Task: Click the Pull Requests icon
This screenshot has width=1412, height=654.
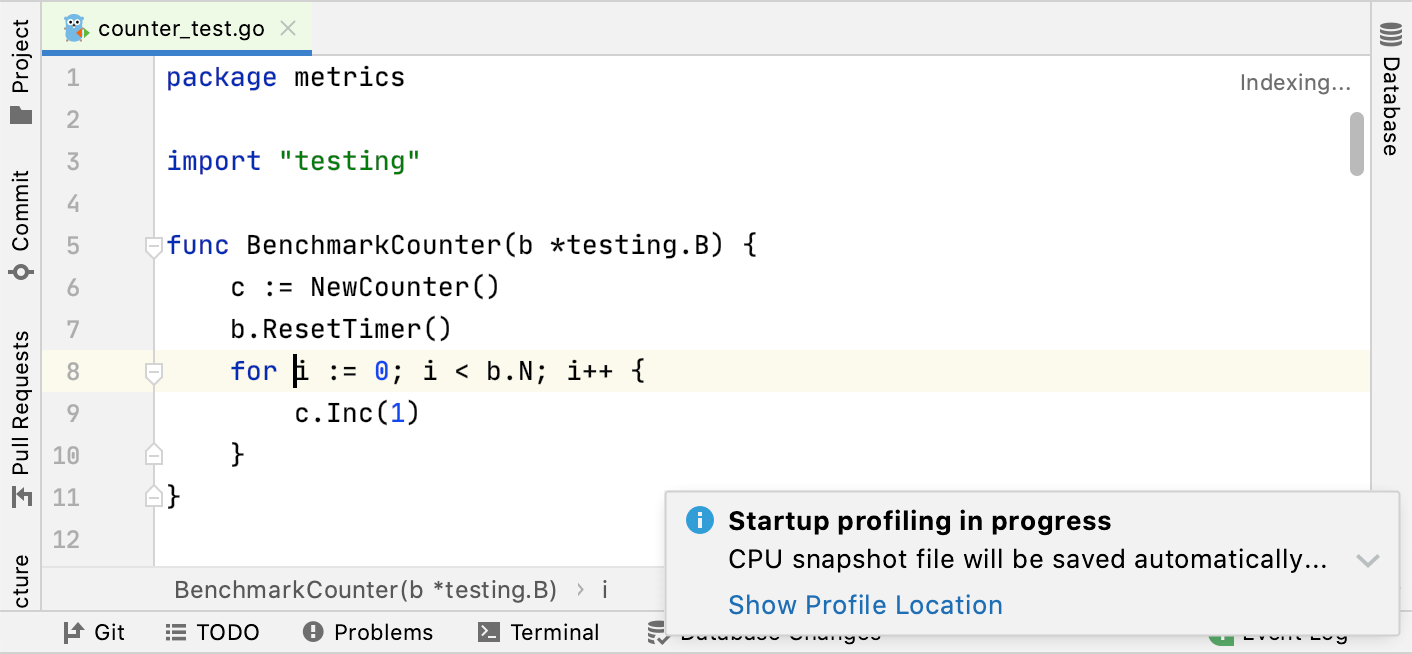Action: (x=21, y=496)
